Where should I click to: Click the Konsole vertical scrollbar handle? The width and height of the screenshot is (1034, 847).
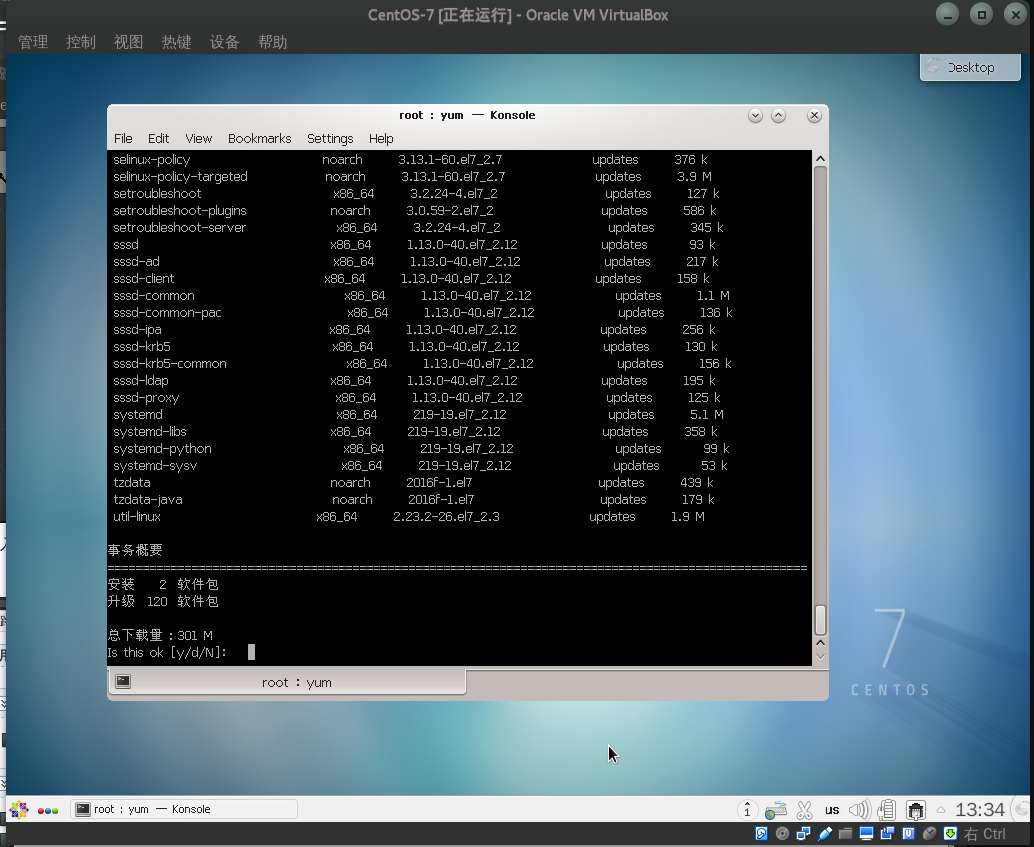(x=820, y=620)
